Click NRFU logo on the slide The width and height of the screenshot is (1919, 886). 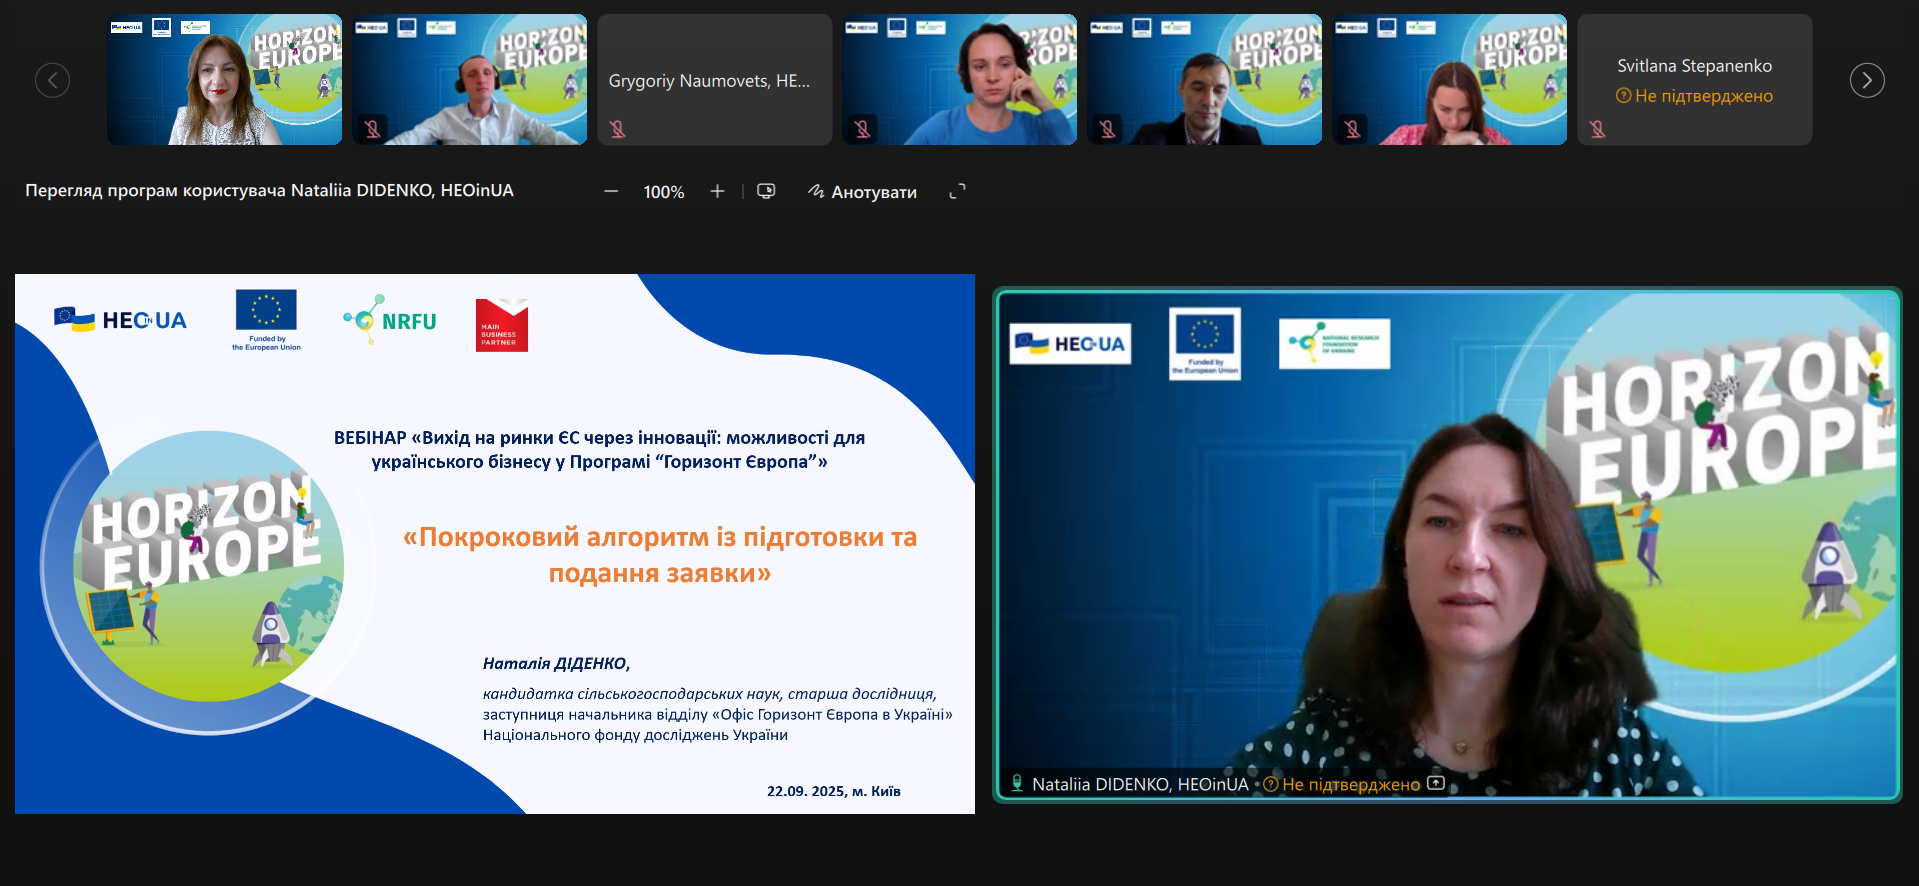(390, 320)
